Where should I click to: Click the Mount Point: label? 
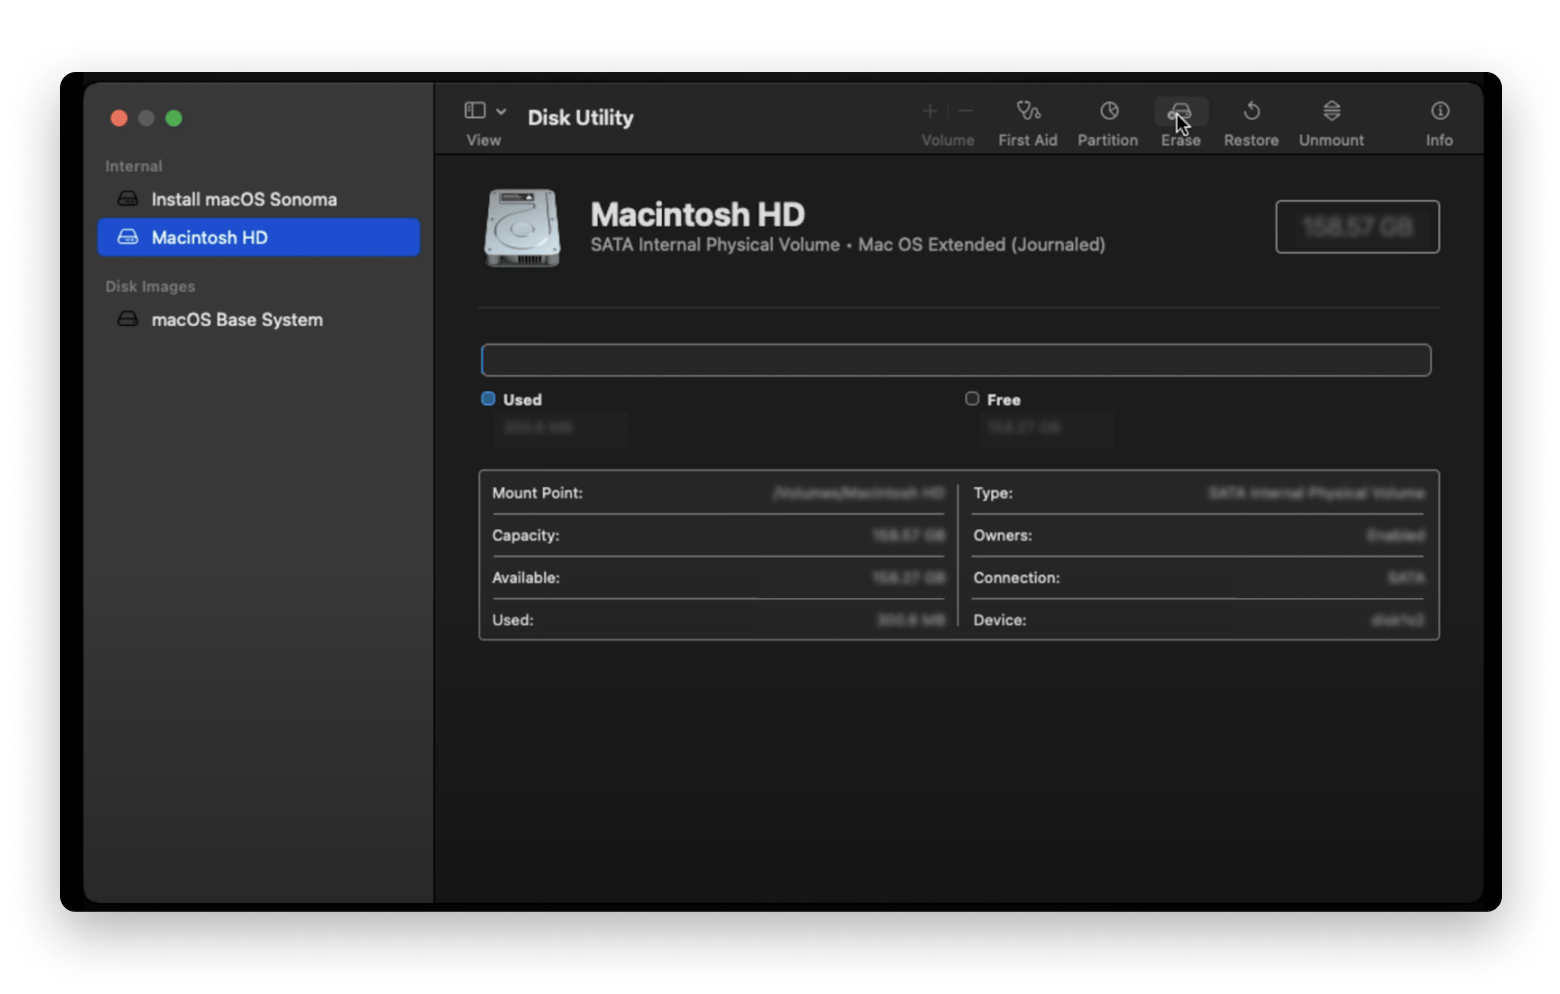click(537, 493)
